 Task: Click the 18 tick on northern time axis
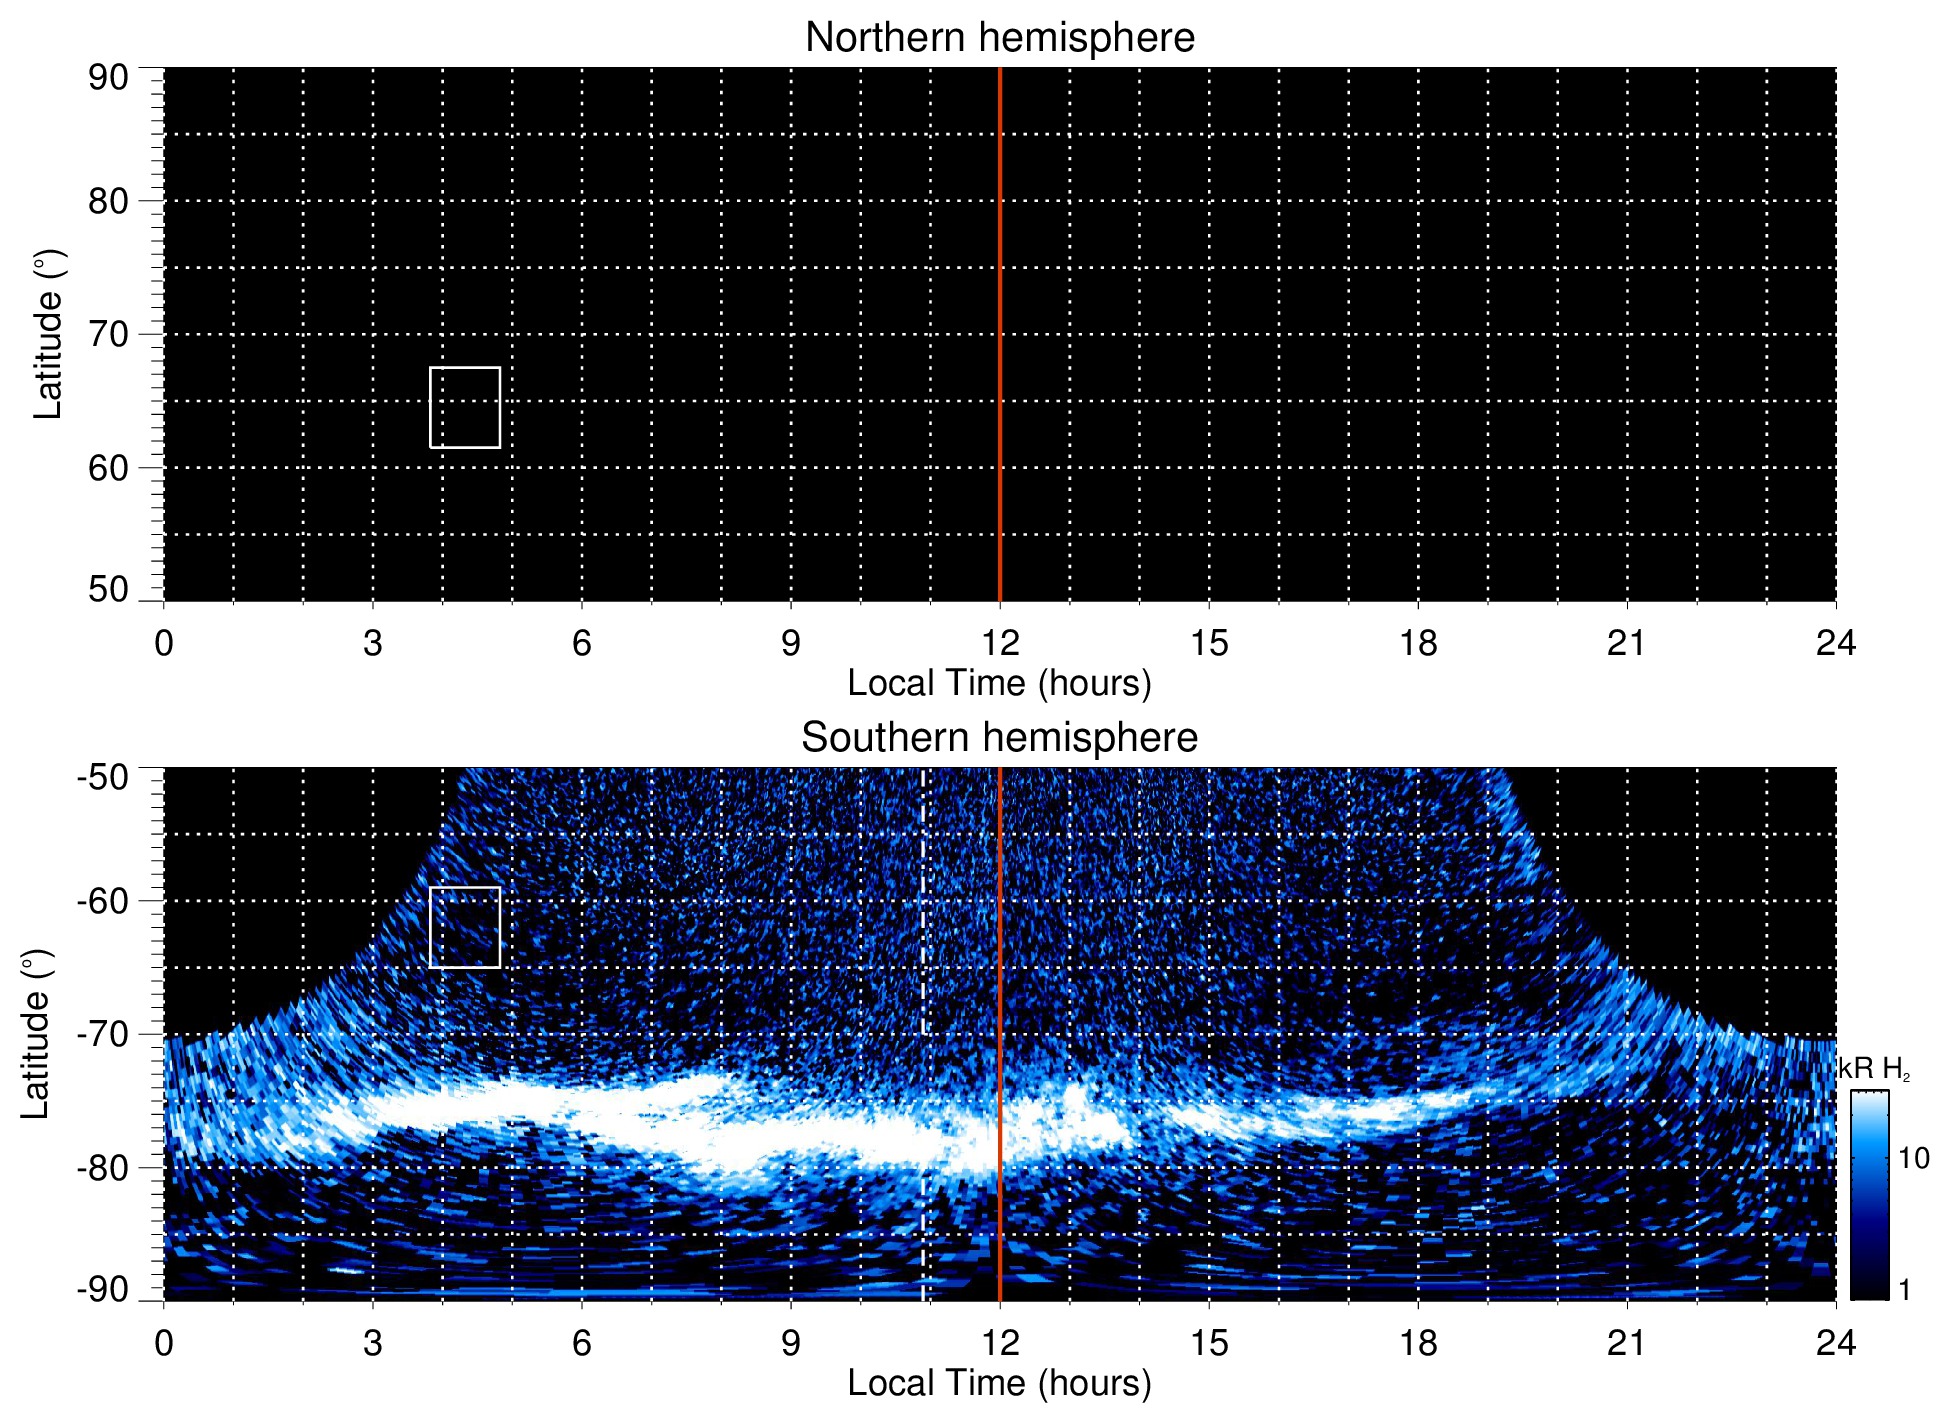click(x=1418, y=643)
